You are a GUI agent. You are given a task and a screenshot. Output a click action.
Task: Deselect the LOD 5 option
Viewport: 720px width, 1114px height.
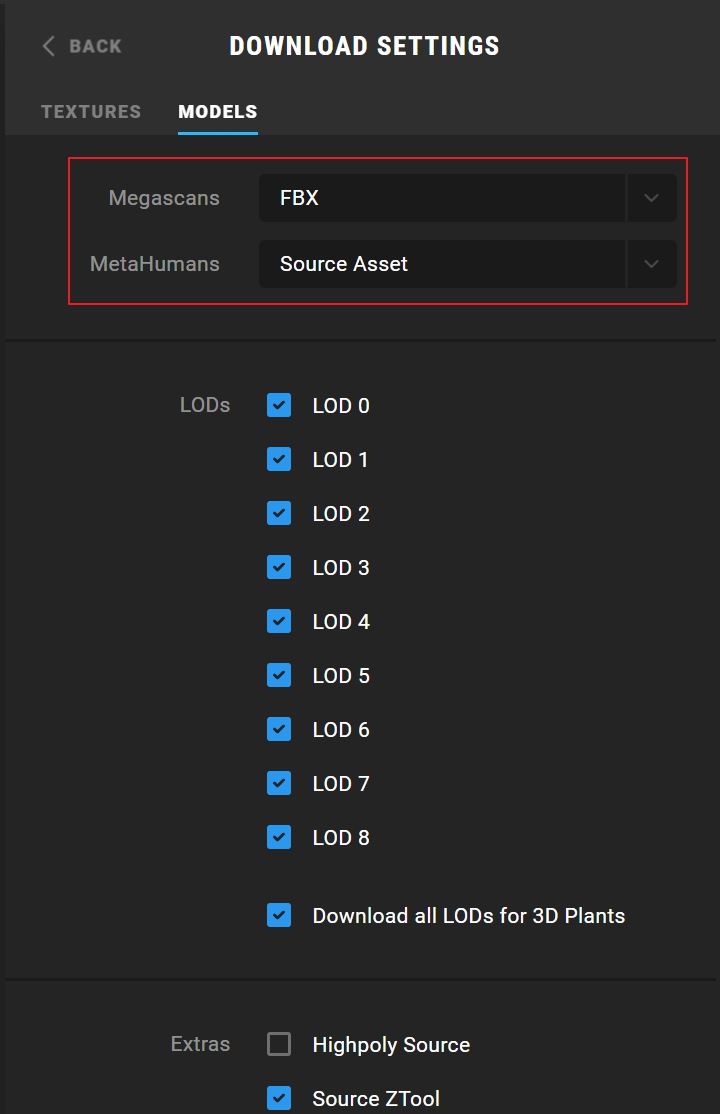pyautogui.click(x=279, y=675)
